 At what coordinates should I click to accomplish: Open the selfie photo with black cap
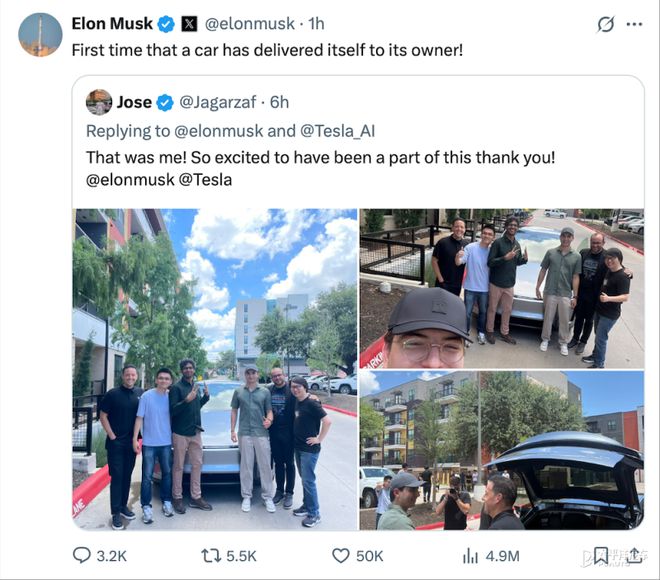coord(502,289)
